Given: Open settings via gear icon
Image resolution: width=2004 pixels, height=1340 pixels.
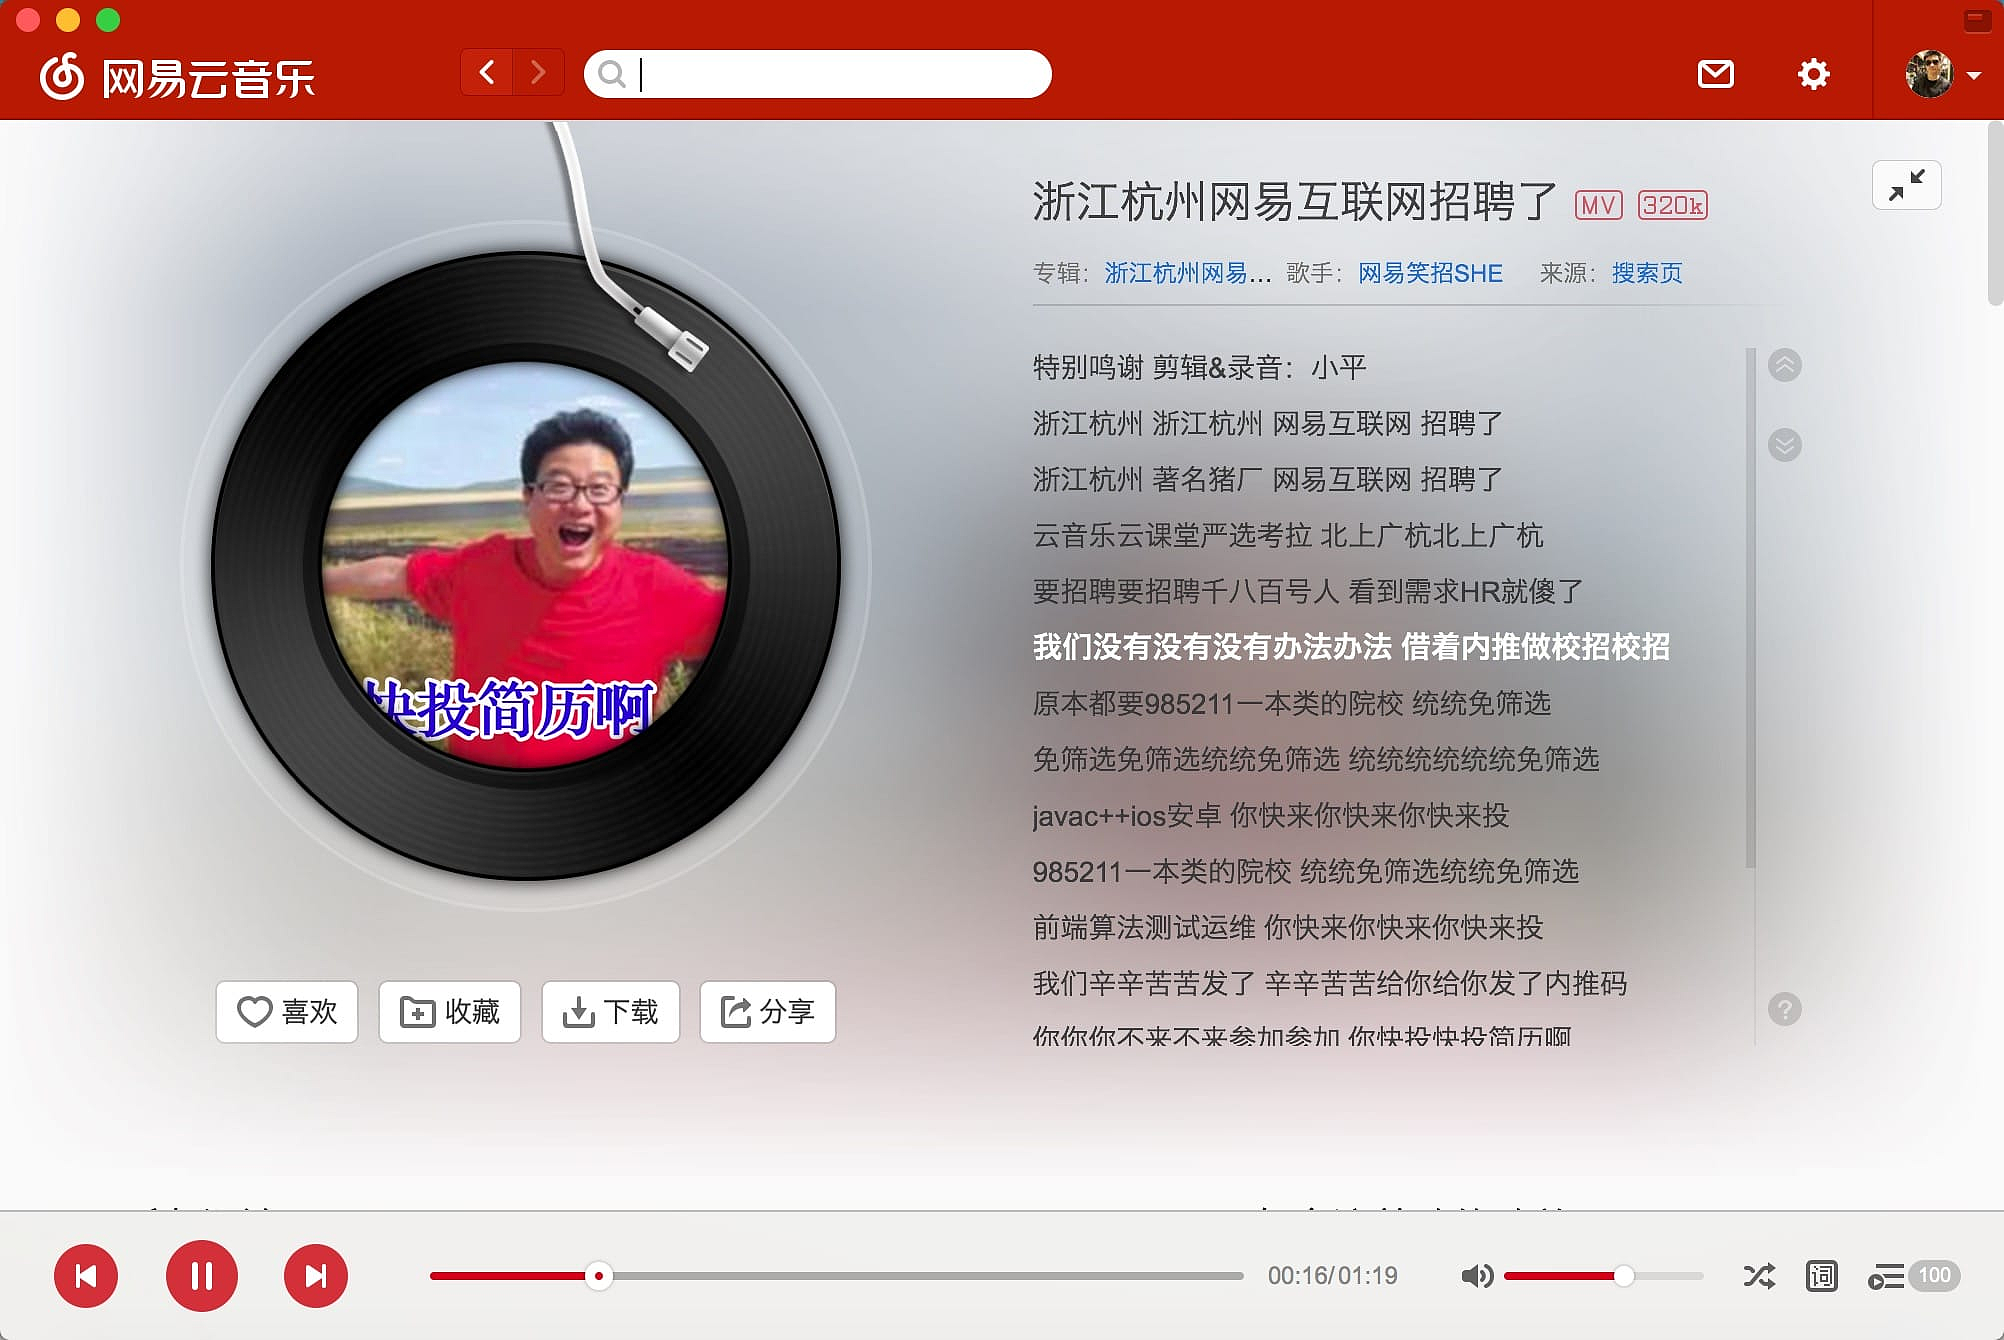Looking at the screenshot, I should point(1813,74).
